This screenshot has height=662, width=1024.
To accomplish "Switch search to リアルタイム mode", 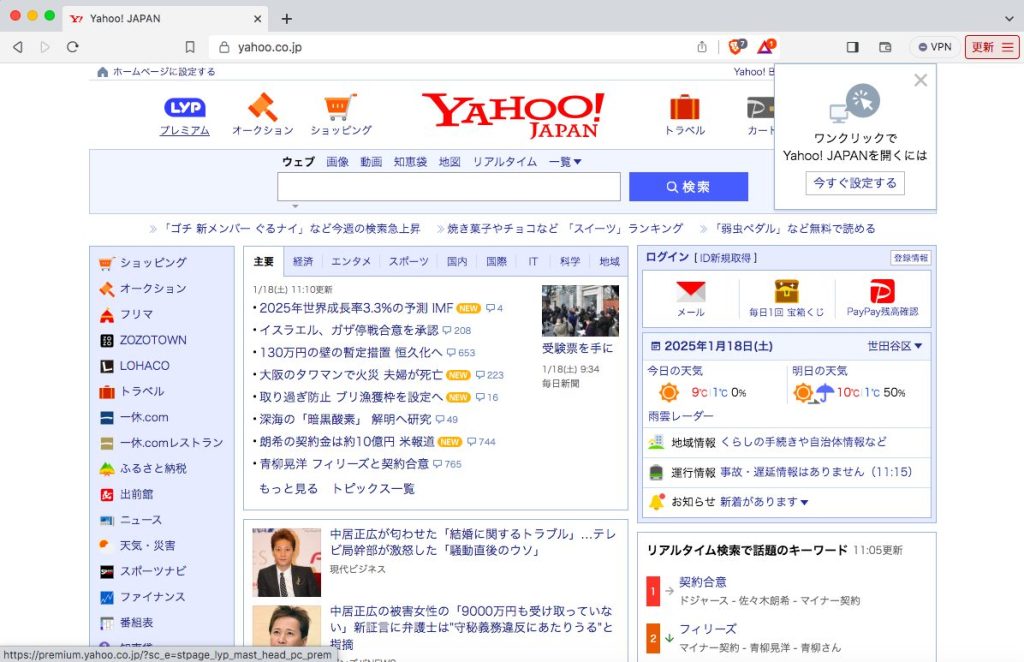I will tap(505, 161).
